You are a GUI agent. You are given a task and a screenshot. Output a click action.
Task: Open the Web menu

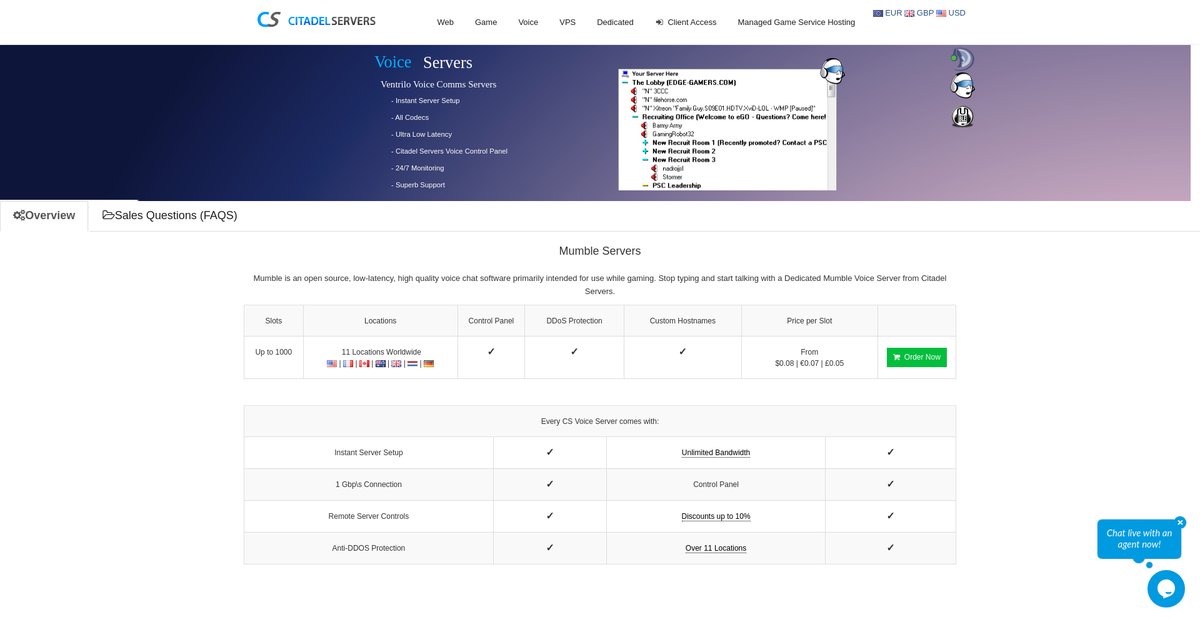click(445, 22)
